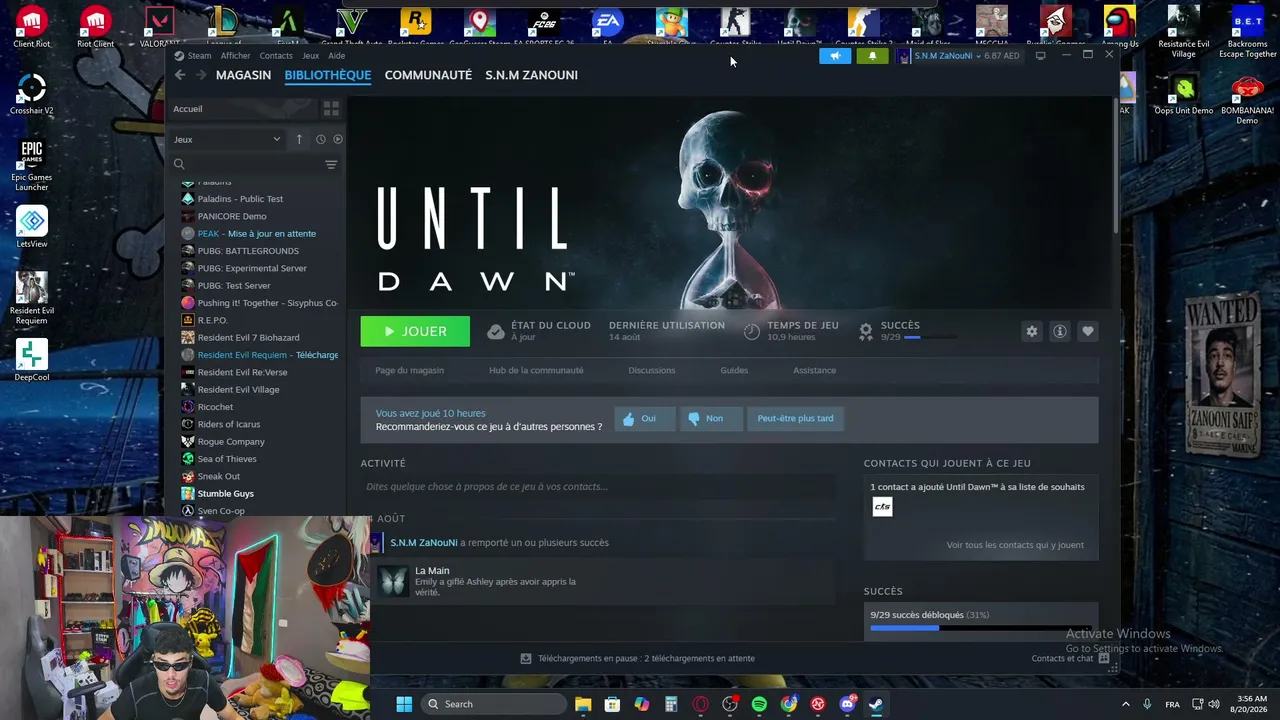Viewport: 1280px width, 720px height.
Task: Open Spotify from the taskbar
Action: pos(759,704)
